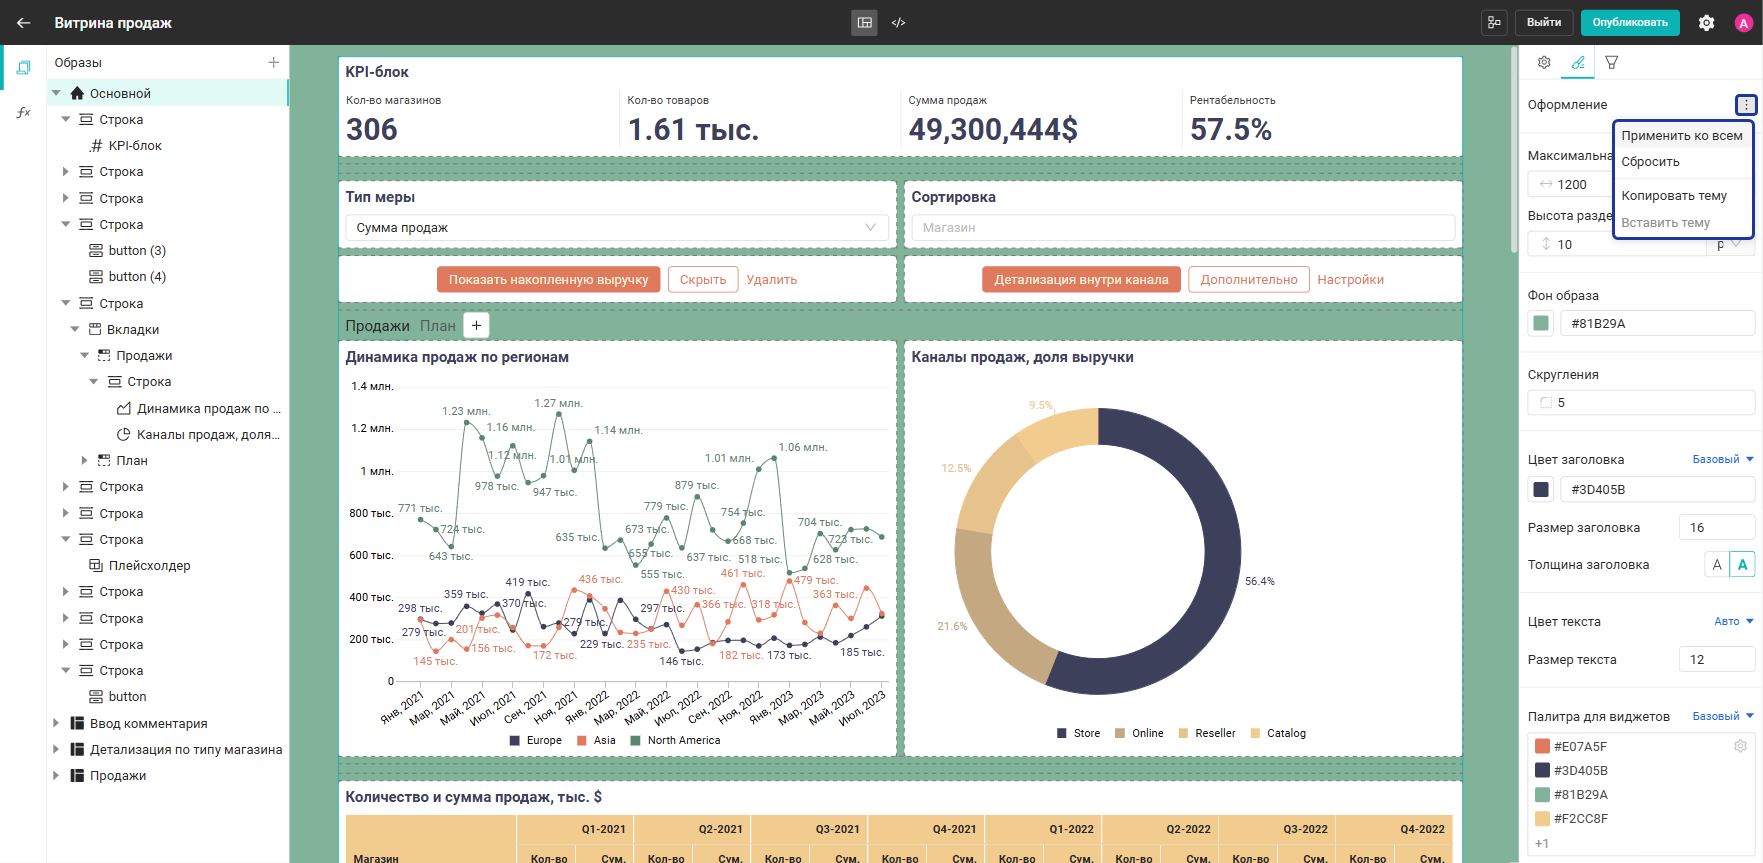Expand the Ввод комментария view
Image resolution: width=1763 pixels, height=863 pixels.
[56, 723]
